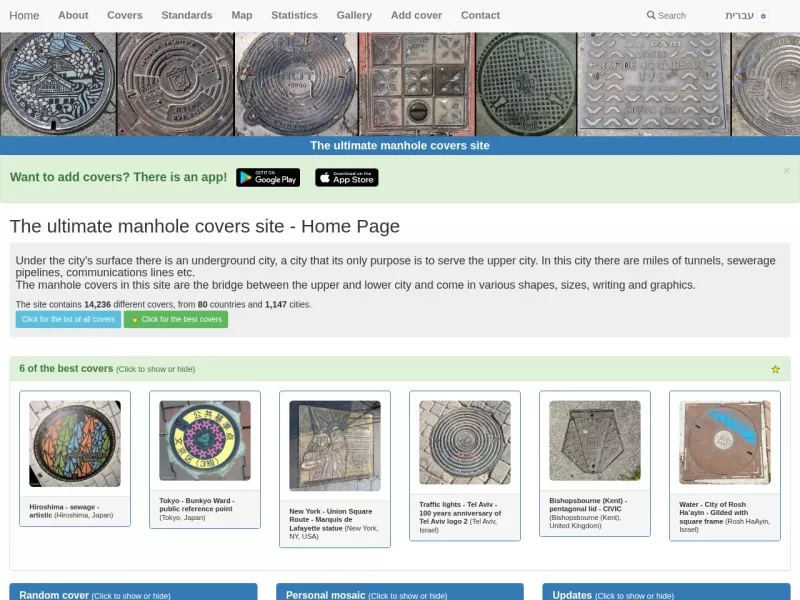Image resolution: width=800 pixels, height=600 pixels.
Task: Toggle the Updates panel
Action: click(x=613, y=595)
